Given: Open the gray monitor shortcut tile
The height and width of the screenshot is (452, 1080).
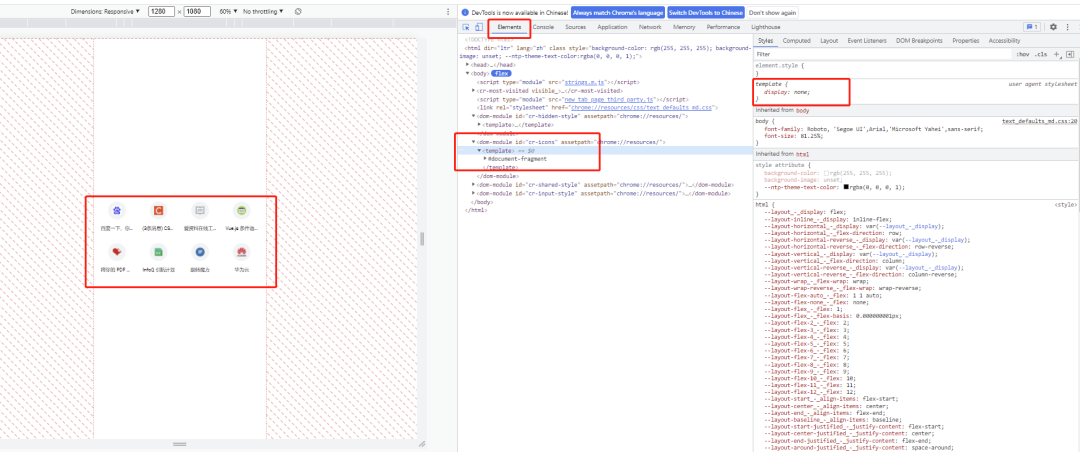Looking at the screenshot, I should click(200, 210).
